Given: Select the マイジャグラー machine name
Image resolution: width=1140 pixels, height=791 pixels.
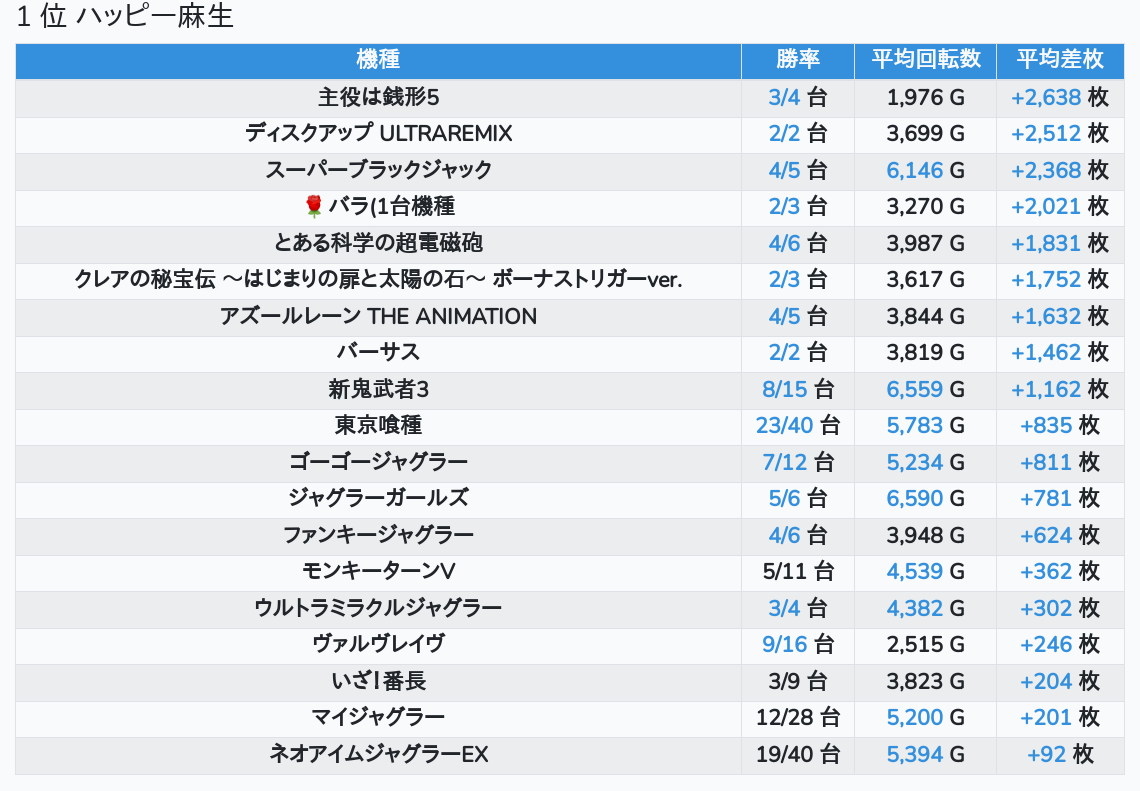Looking at the screenshot, I should 378,717.
